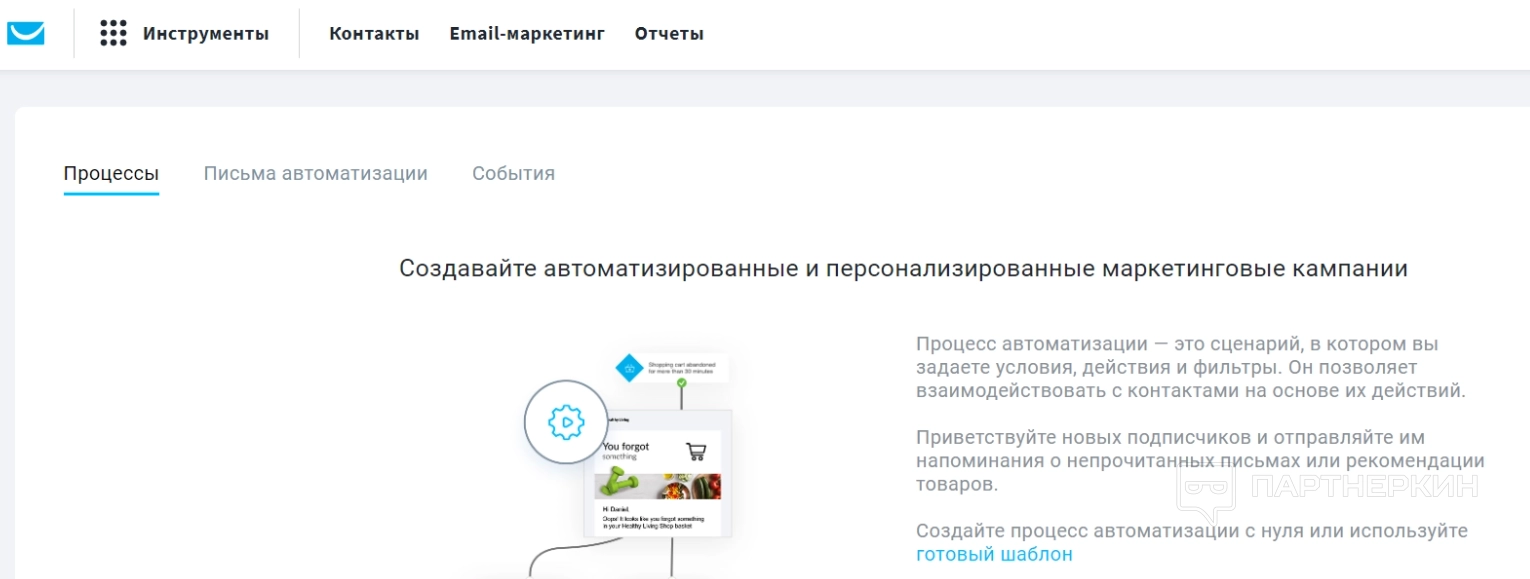
Task: Follow the готовый шаблон link
Action: (x=994, y=554)
